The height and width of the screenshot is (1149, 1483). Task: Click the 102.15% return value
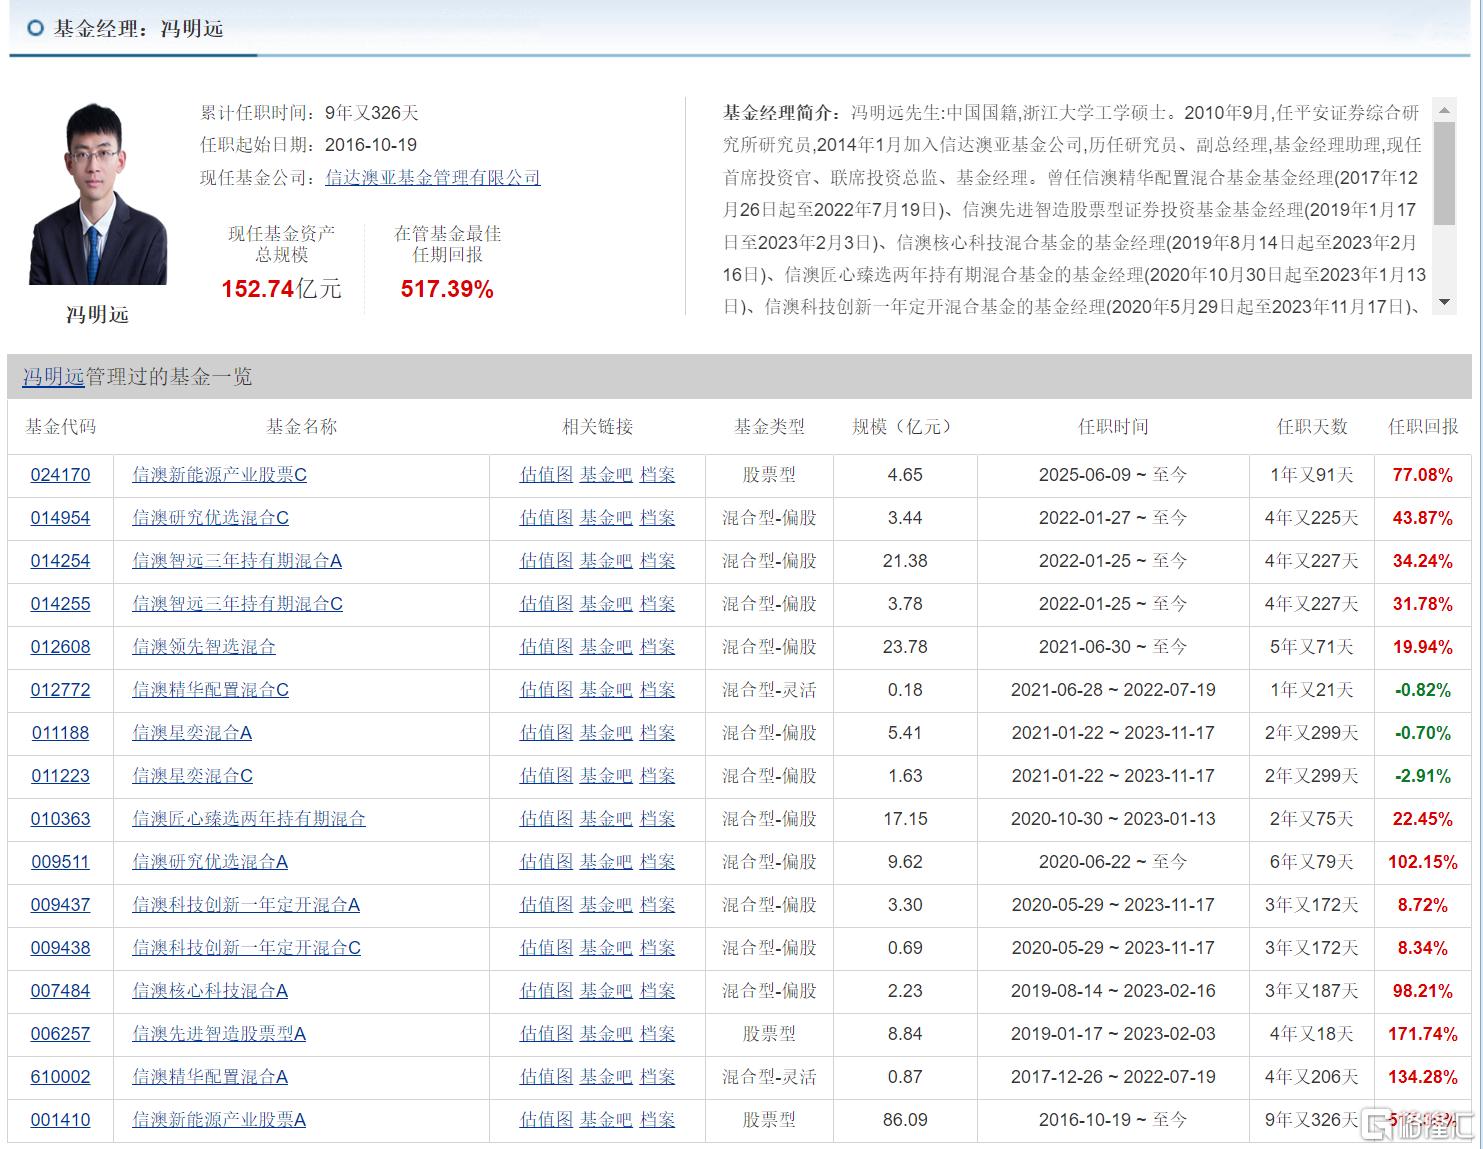point(1422,862)
